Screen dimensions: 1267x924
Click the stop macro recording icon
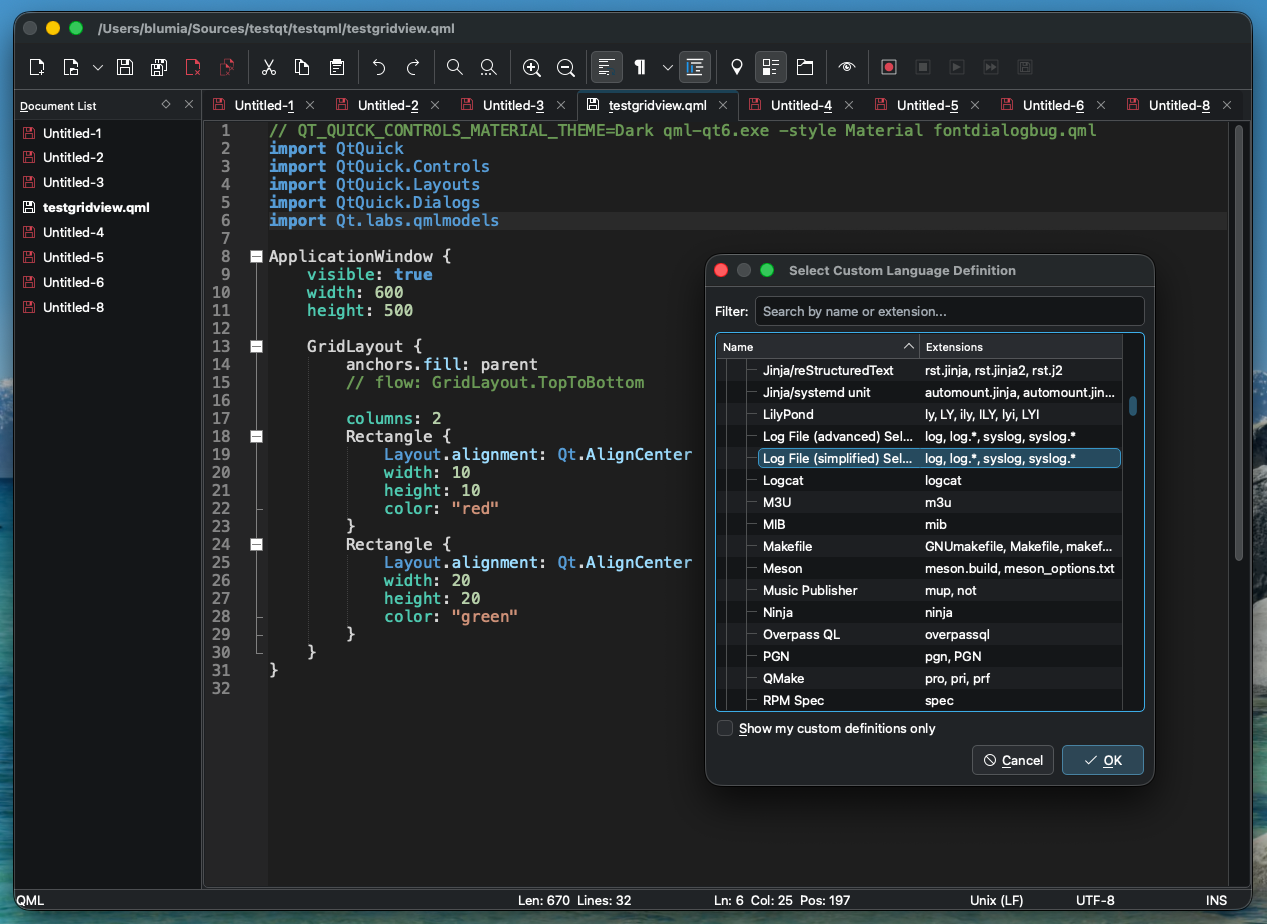click(x=923, y=67)
